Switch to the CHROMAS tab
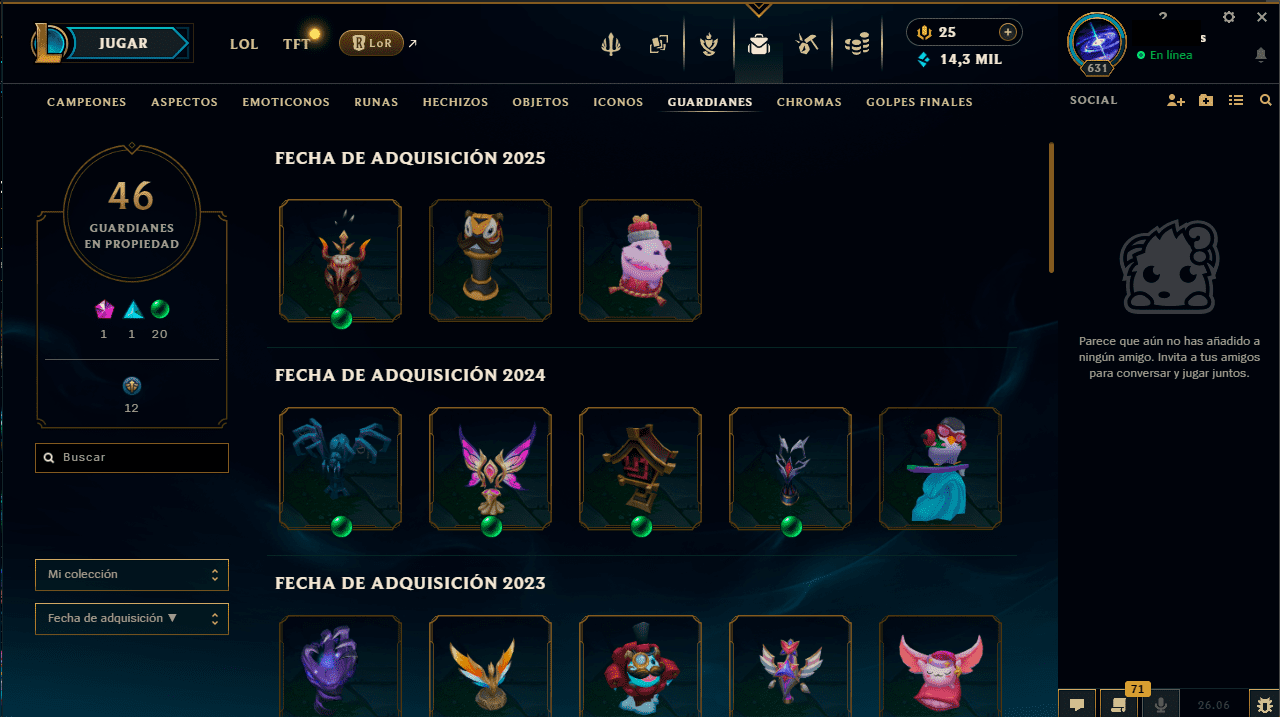 point(809,102)
